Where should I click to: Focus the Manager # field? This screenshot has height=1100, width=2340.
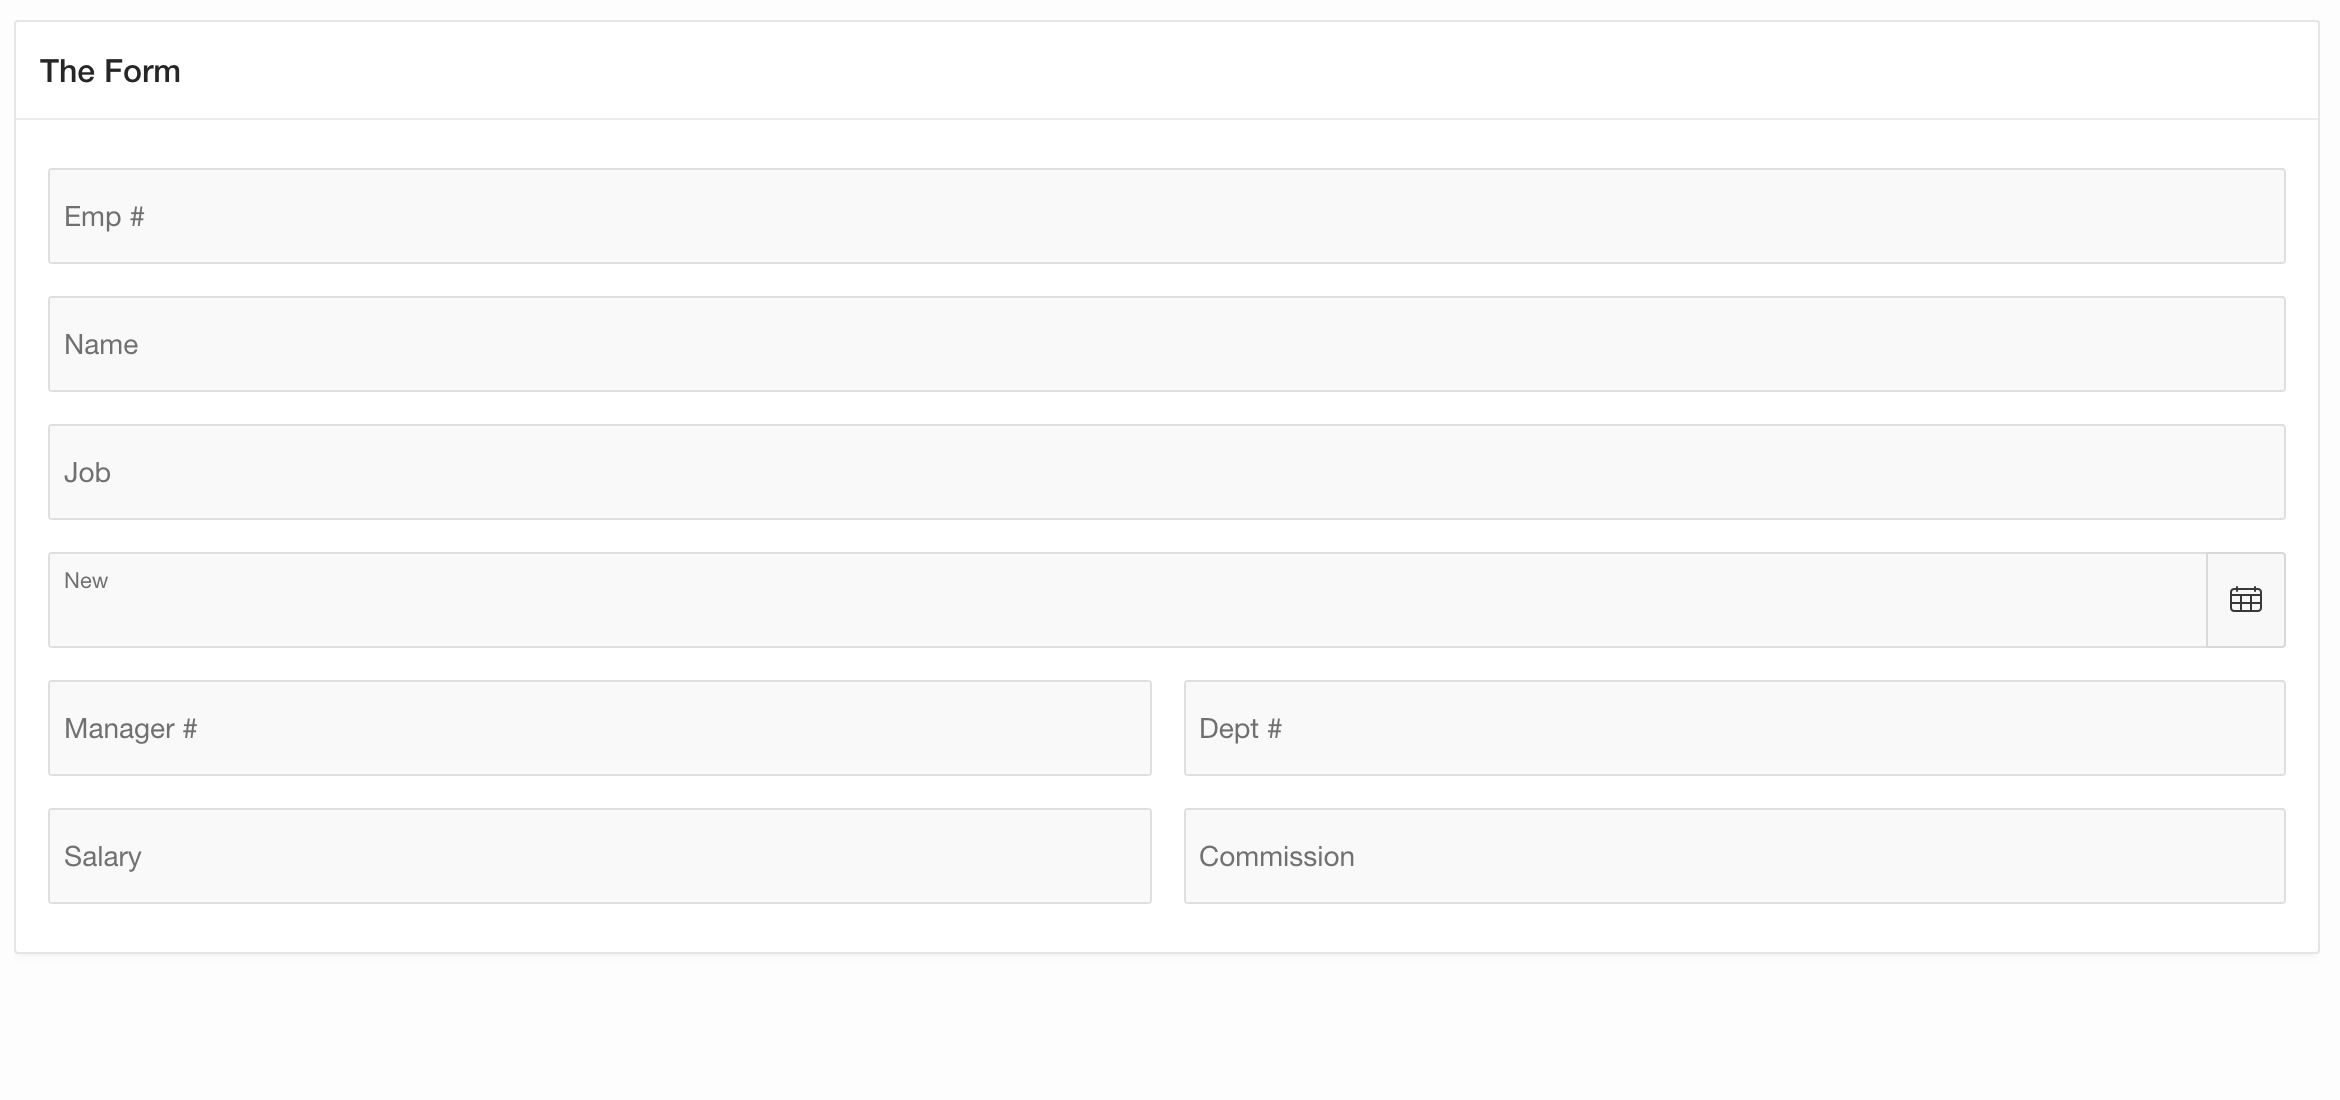tap(600, 728)
